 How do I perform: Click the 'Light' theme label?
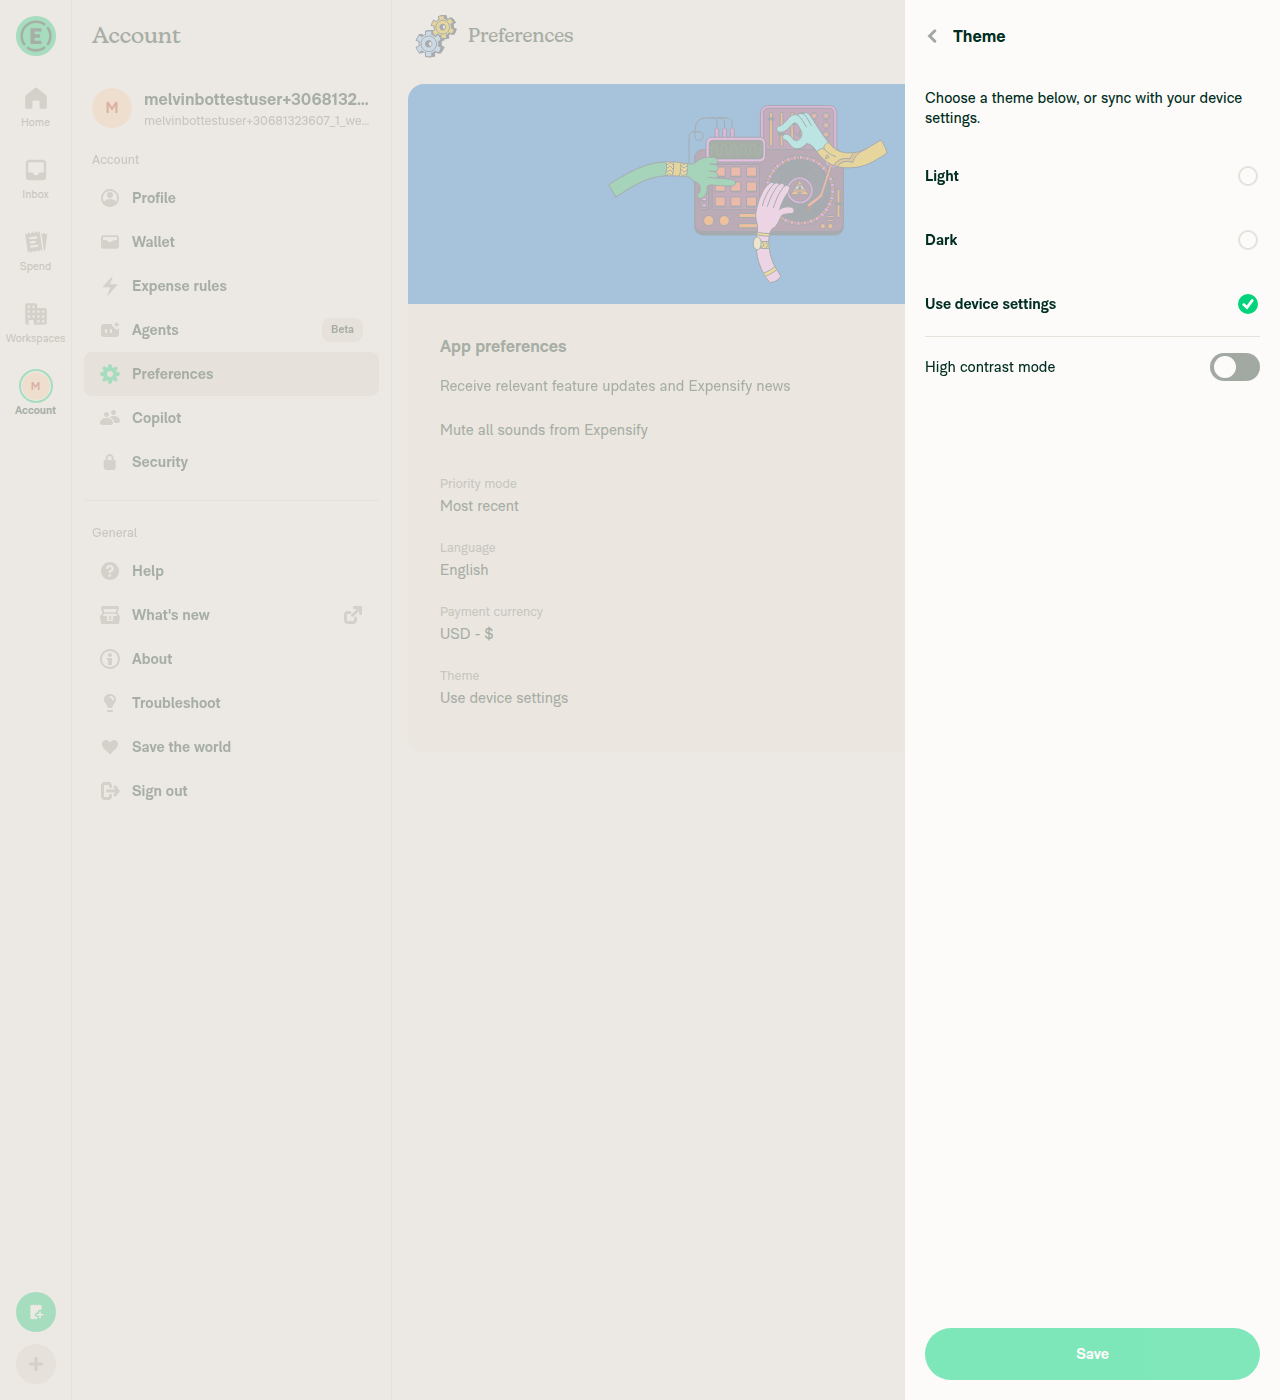tap(941, 176)
